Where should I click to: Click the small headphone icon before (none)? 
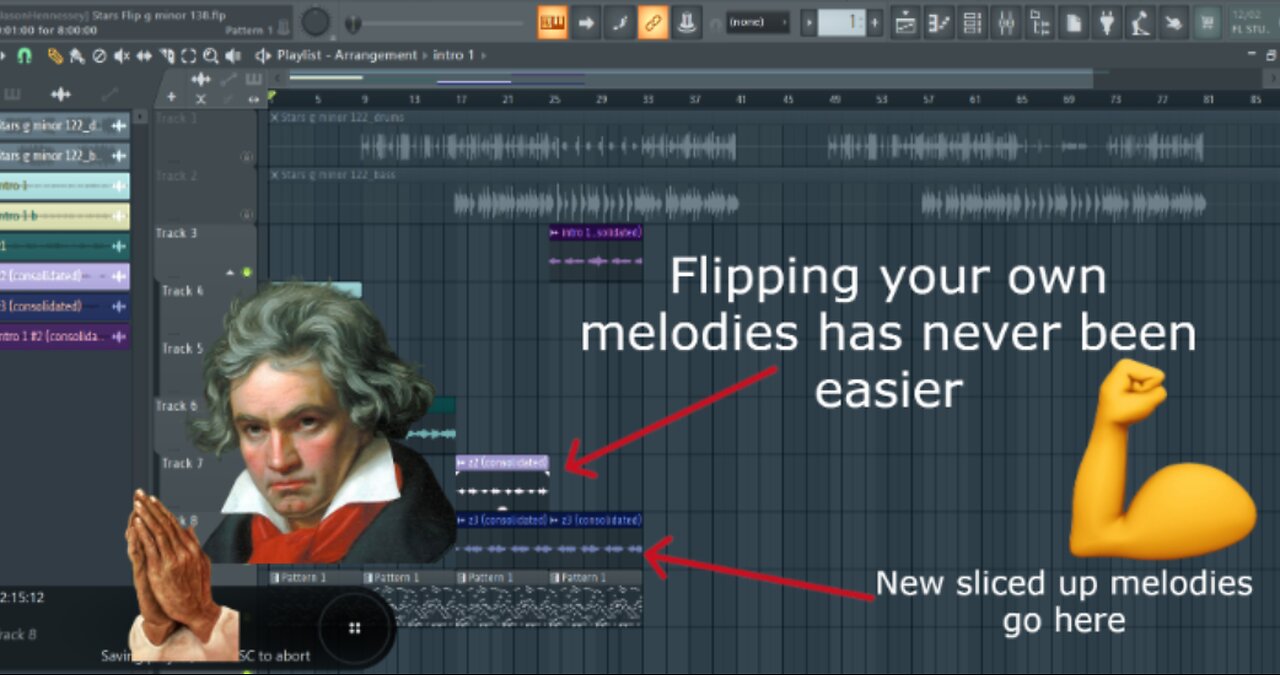715,24
